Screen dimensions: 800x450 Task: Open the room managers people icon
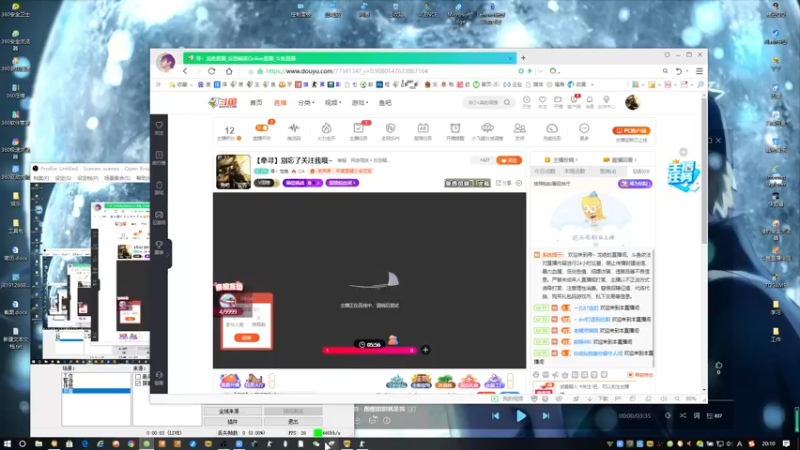pos(519,128)
